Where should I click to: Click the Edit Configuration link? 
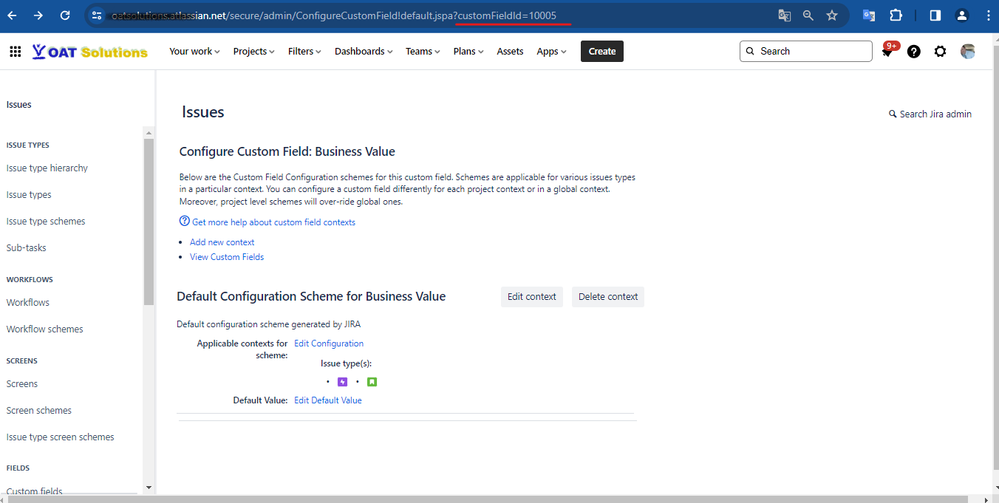tap(329, 344)
